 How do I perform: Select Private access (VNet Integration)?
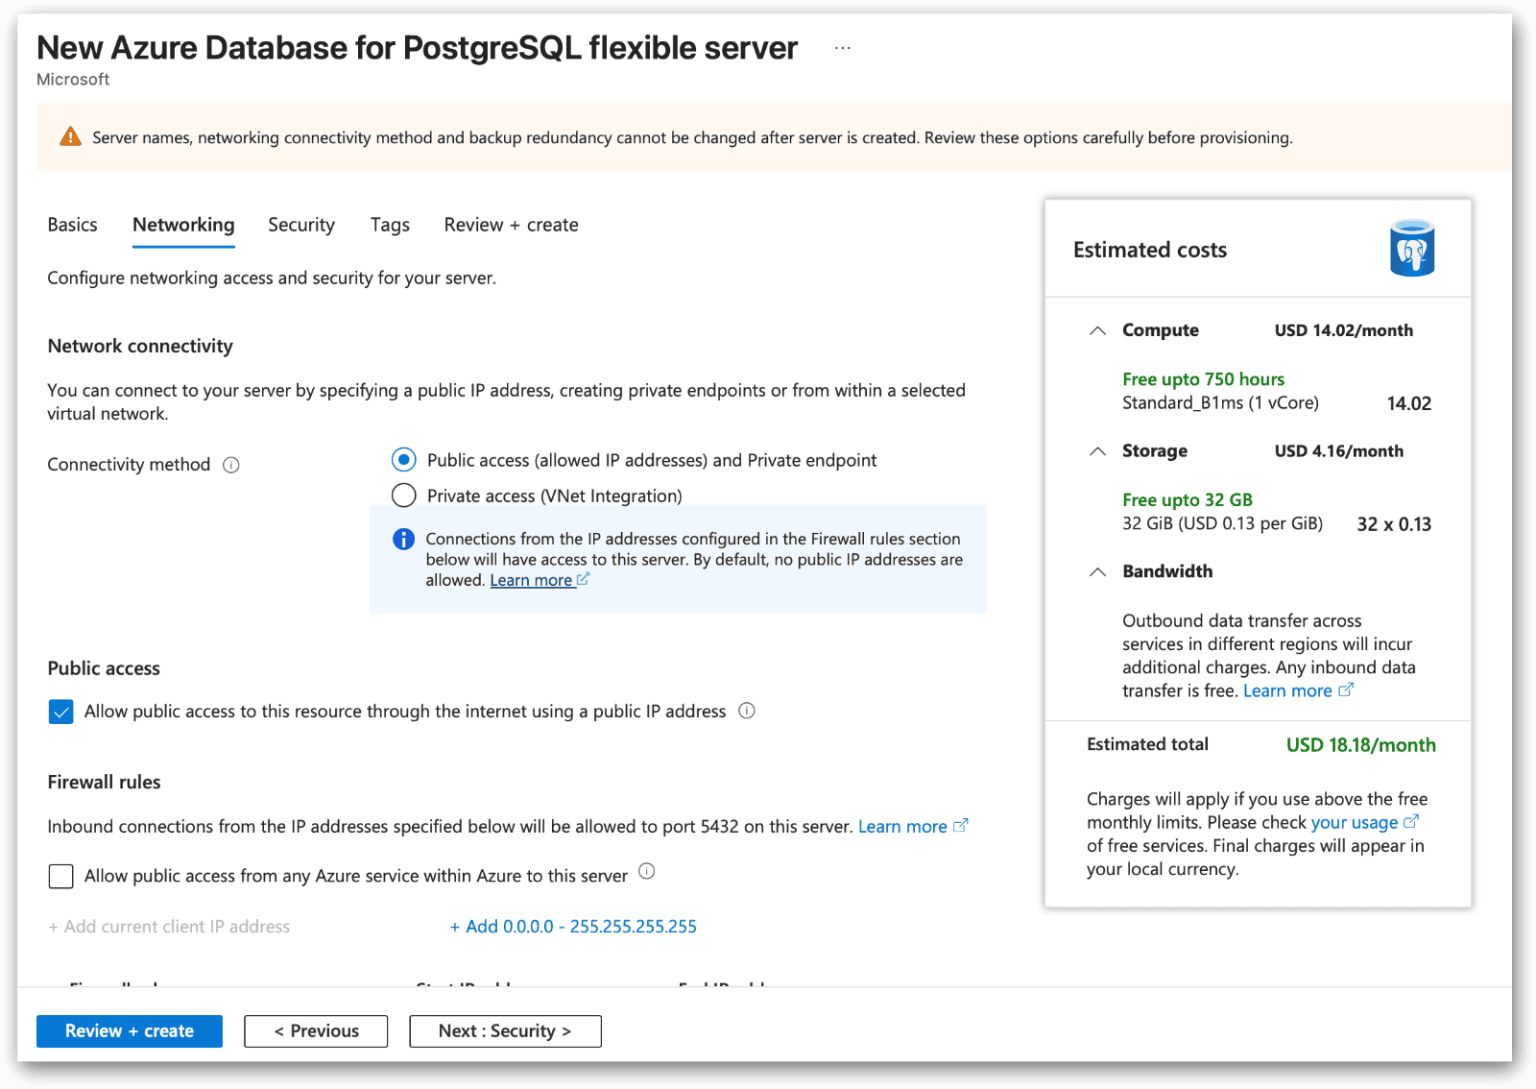pyautogui.click(x=403, y=495)
